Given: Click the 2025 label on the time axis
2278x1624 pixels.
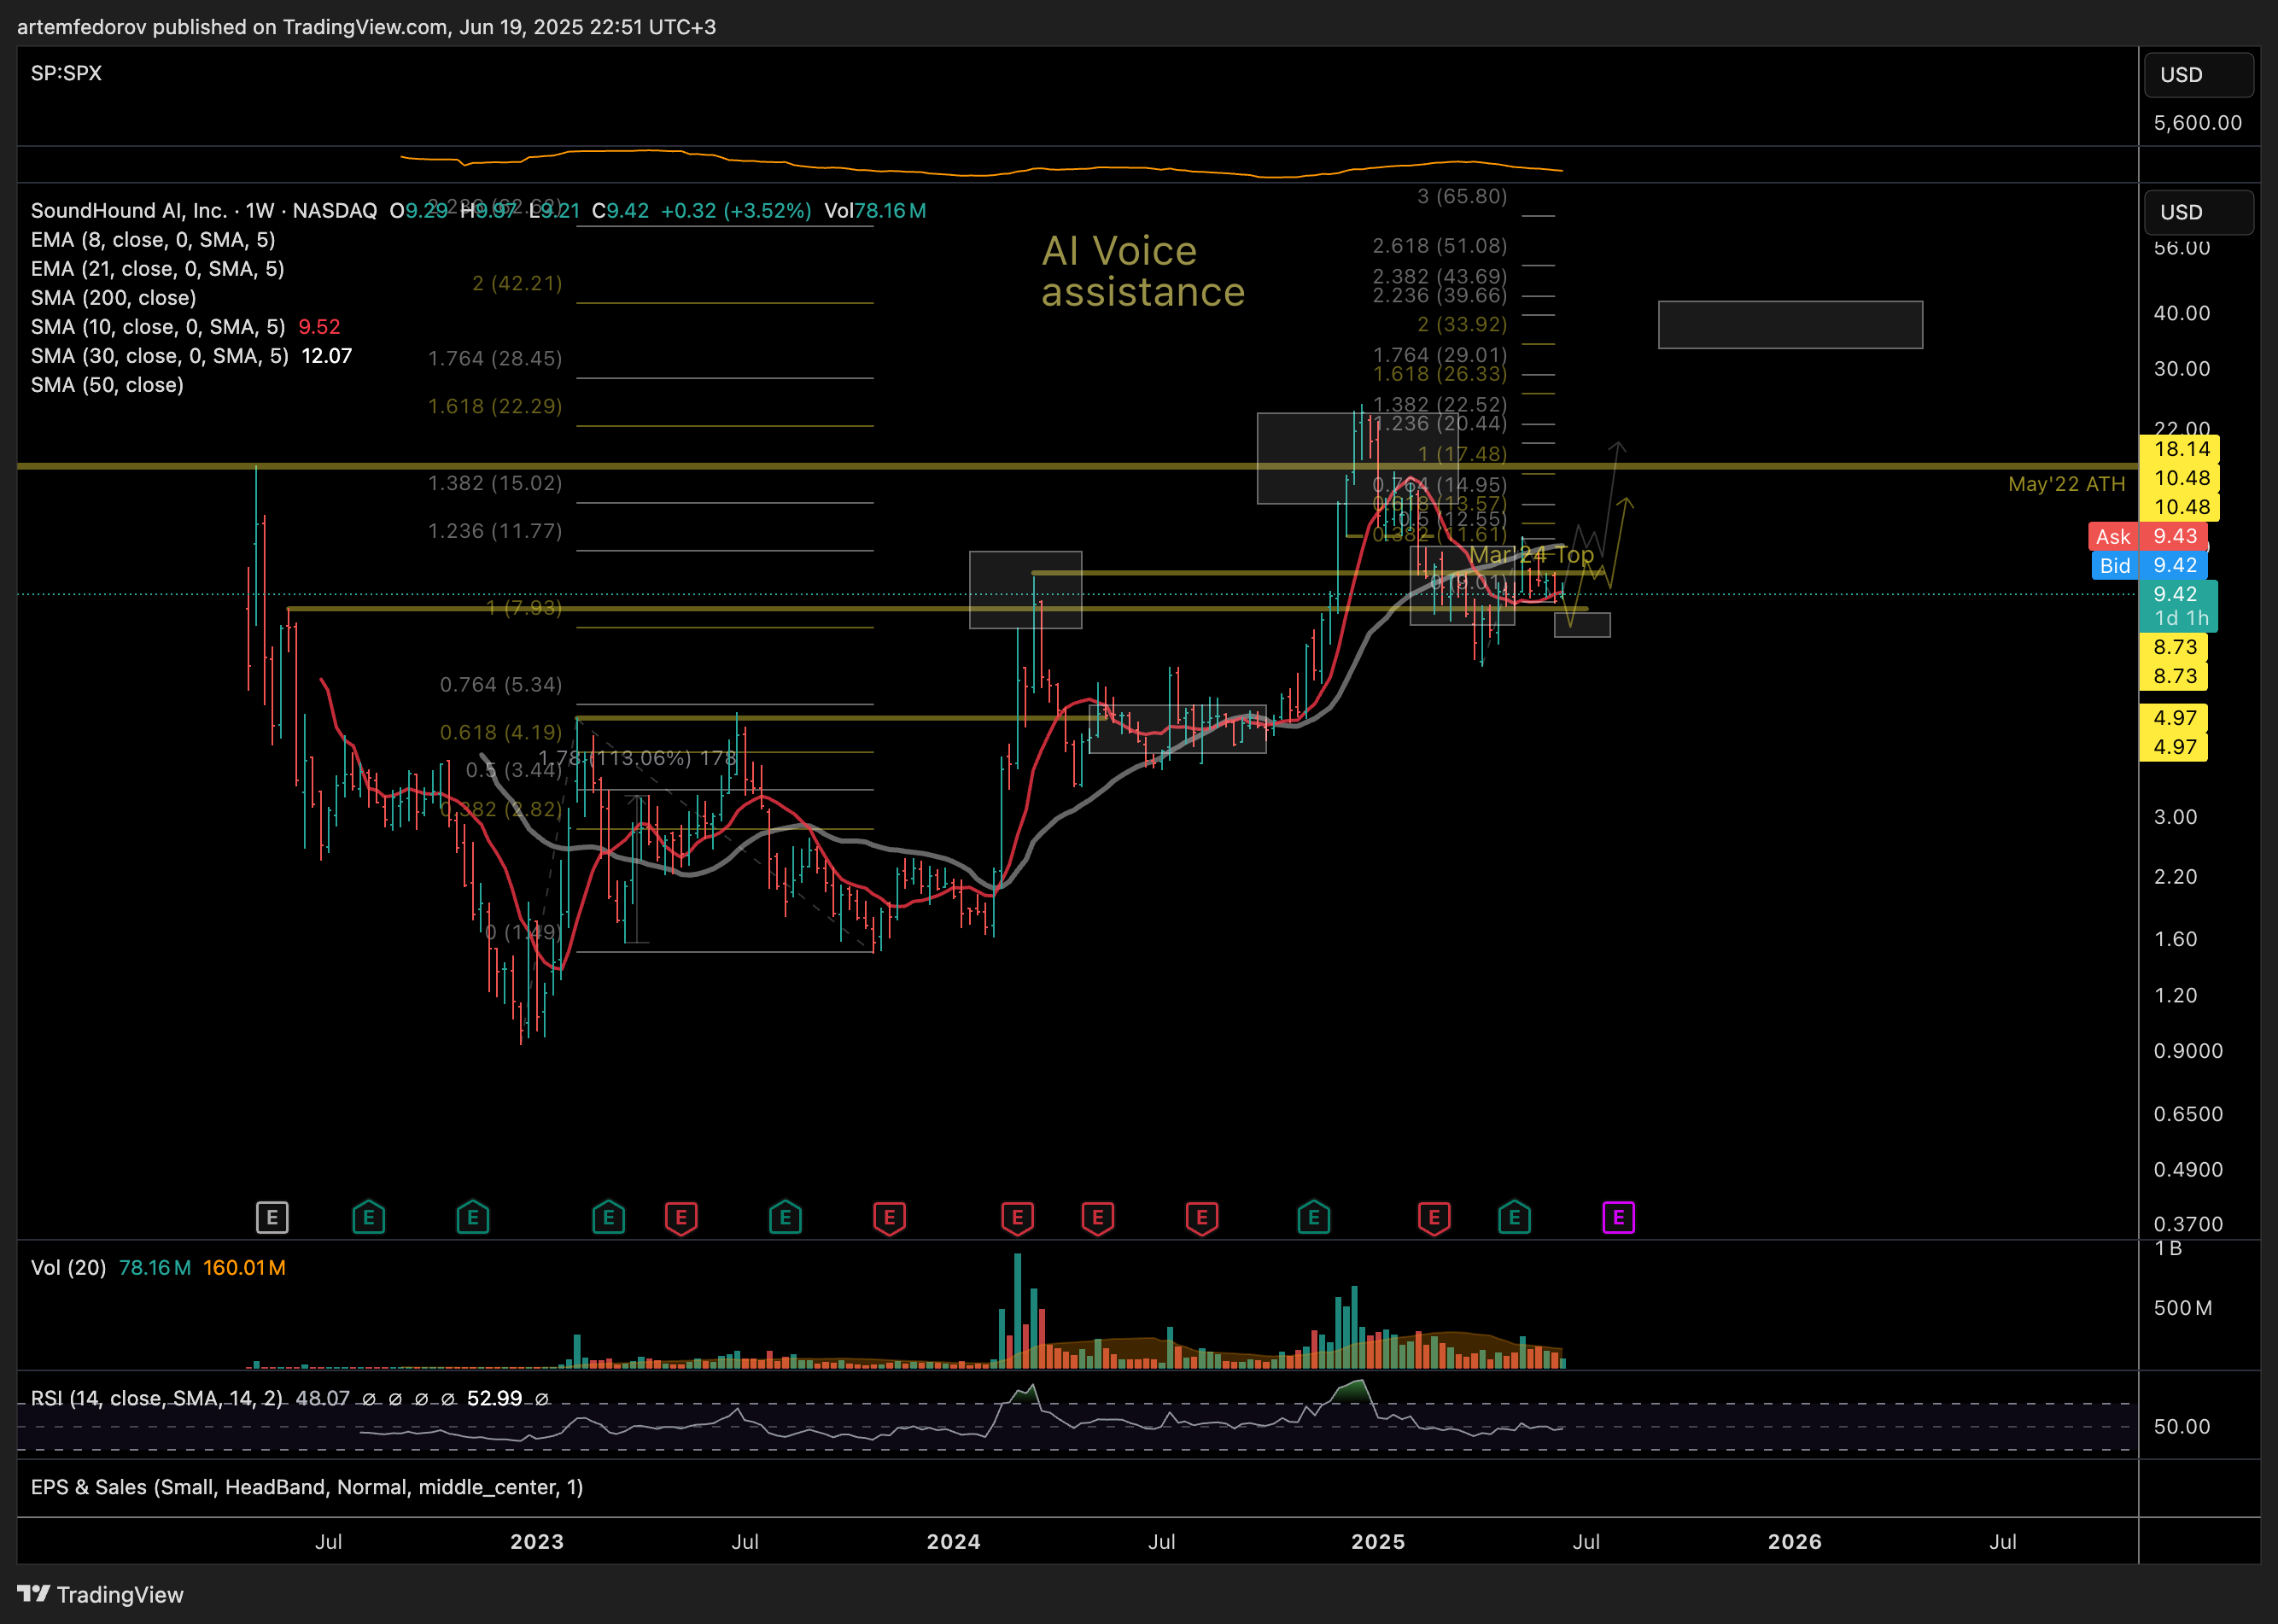Looking at the screenshot, I should [x=1378, y=1541].
